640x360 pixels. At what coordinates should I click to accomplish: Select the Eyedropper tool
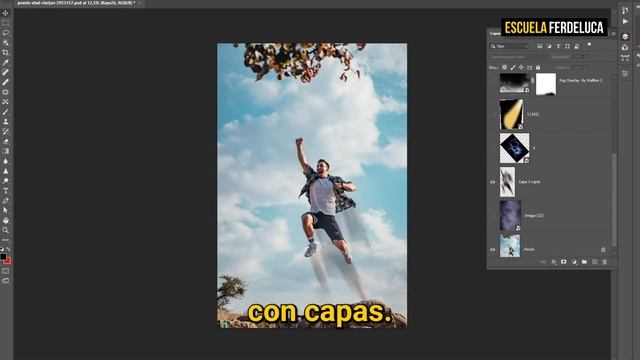pyautogui.click(x=5, y=62)
